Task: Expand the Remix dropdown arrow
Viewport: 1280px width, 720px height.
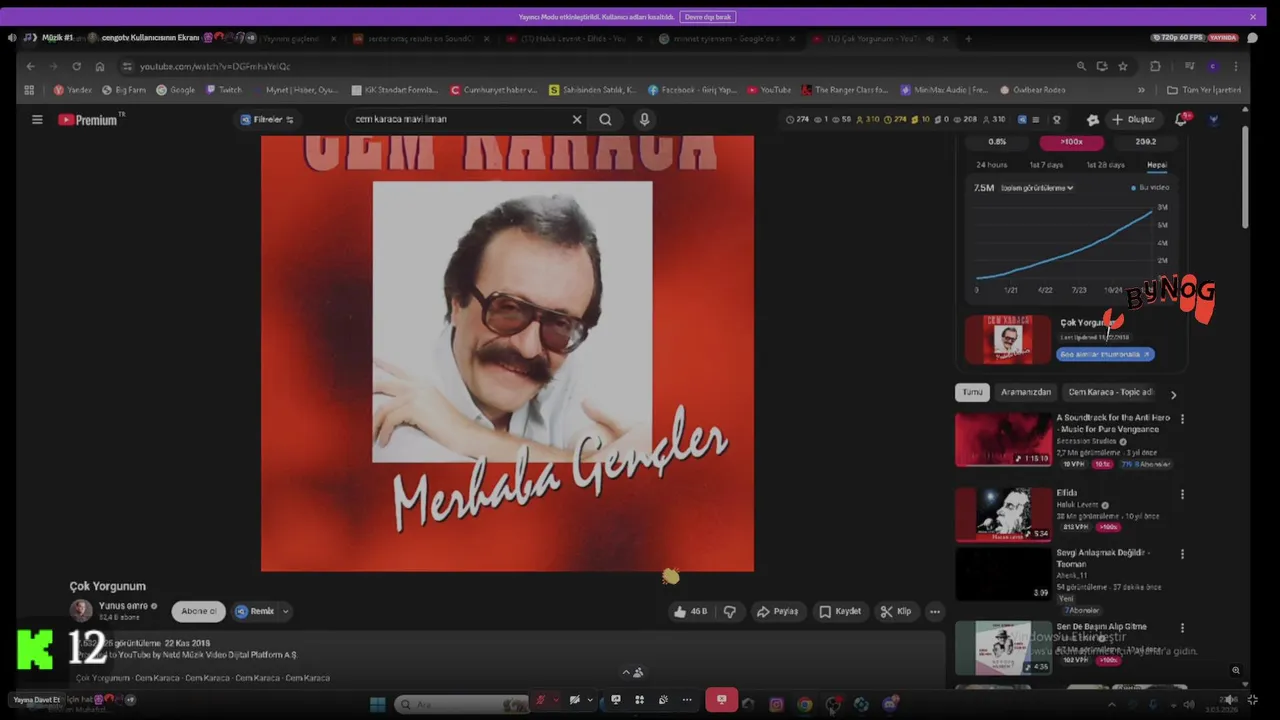Action: [x=286, y=611]
